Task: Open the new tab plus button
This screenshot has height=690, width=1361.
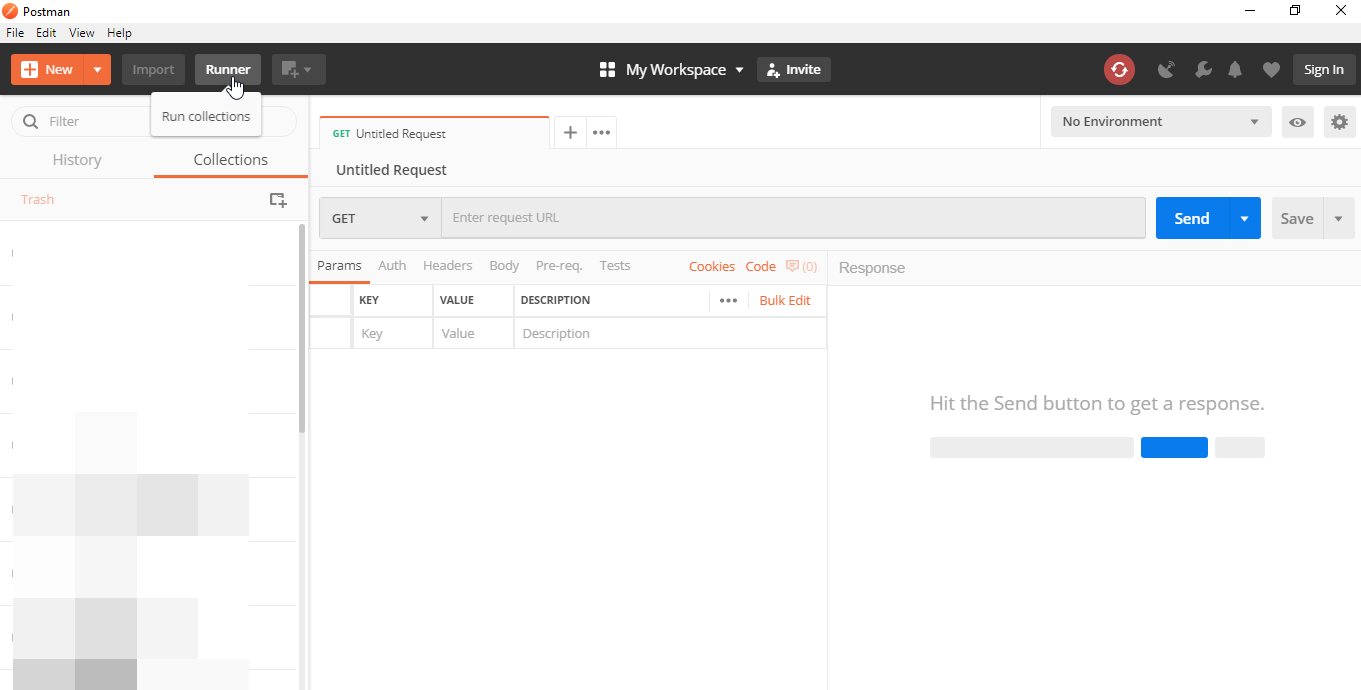Action: coord(570,132)
